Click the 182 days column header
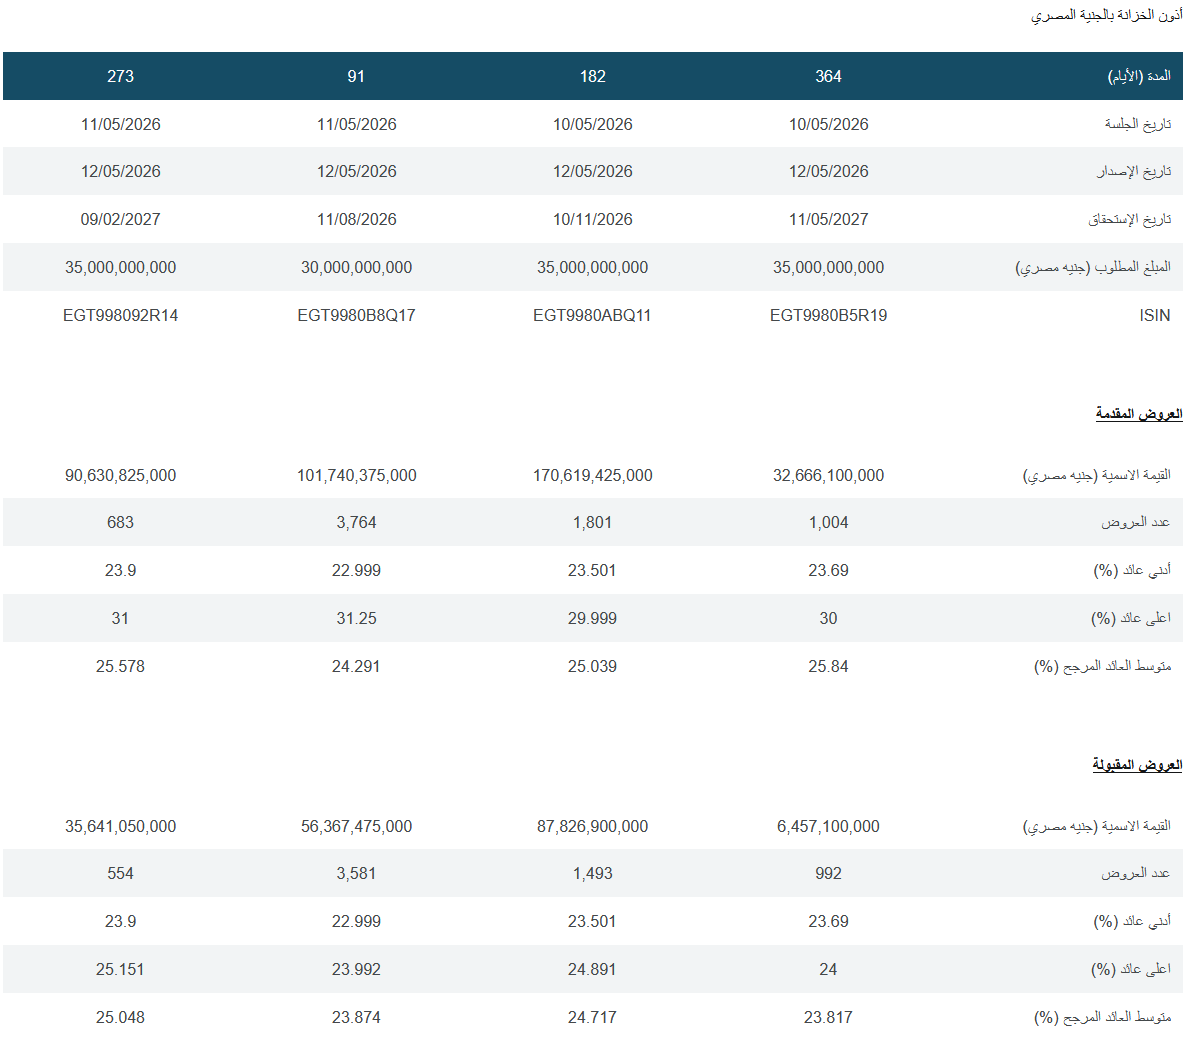 click(592, 76)
